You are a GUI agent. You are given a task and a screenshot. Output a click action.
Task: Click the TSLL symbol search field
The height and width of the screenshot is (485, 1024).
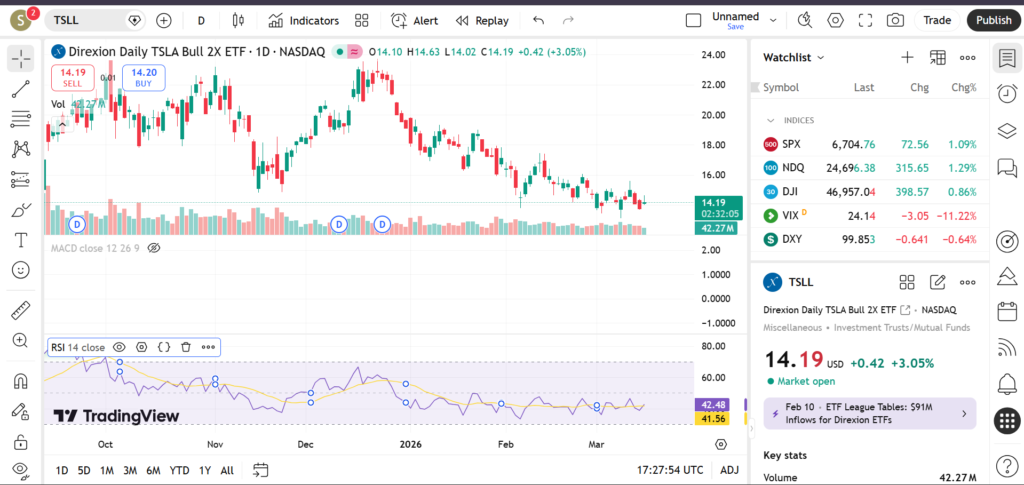86,20
